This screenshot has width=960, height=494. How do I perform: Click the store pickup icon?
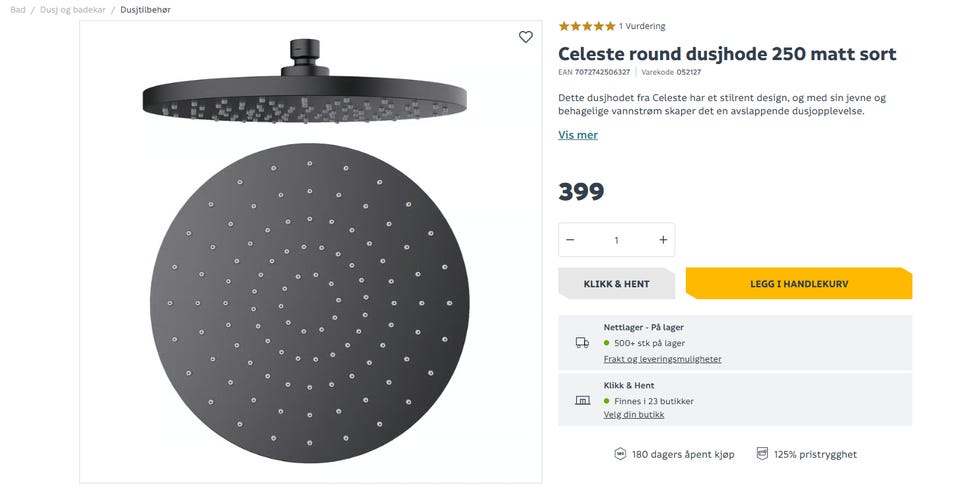582,401
